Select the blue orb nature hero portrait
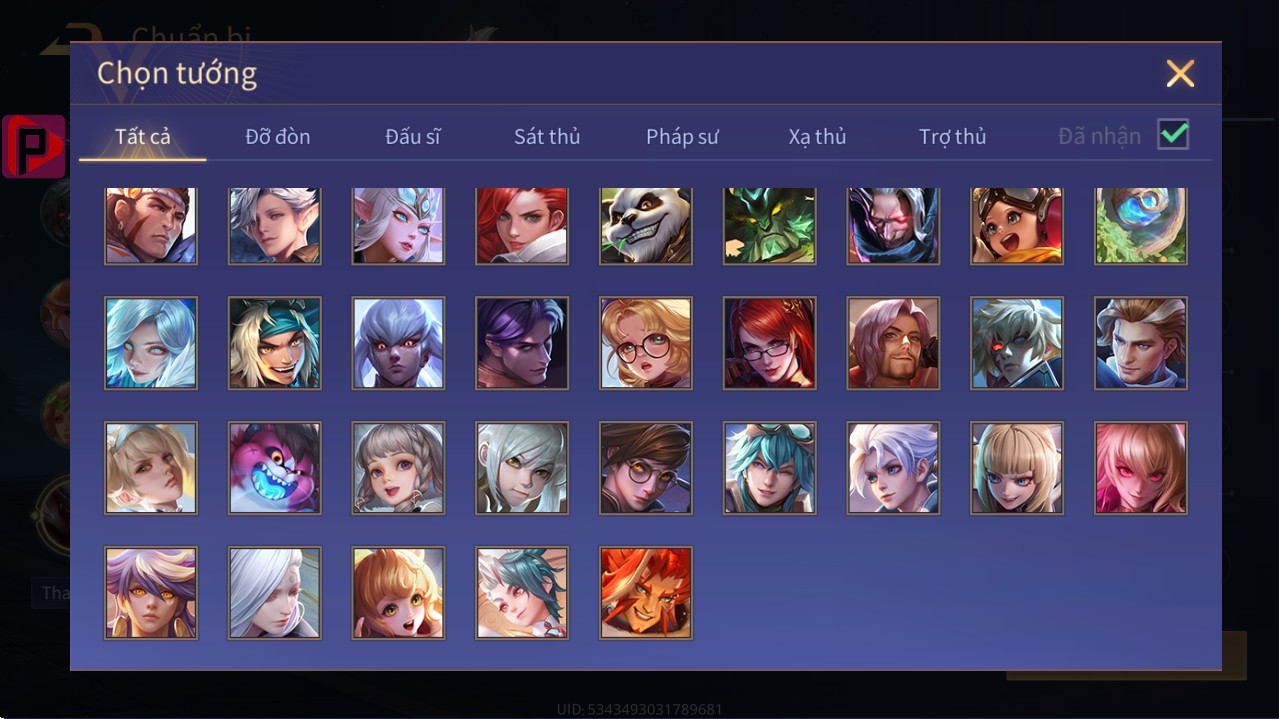This screenshot has width=1279, height=719. pos(1141,225)
